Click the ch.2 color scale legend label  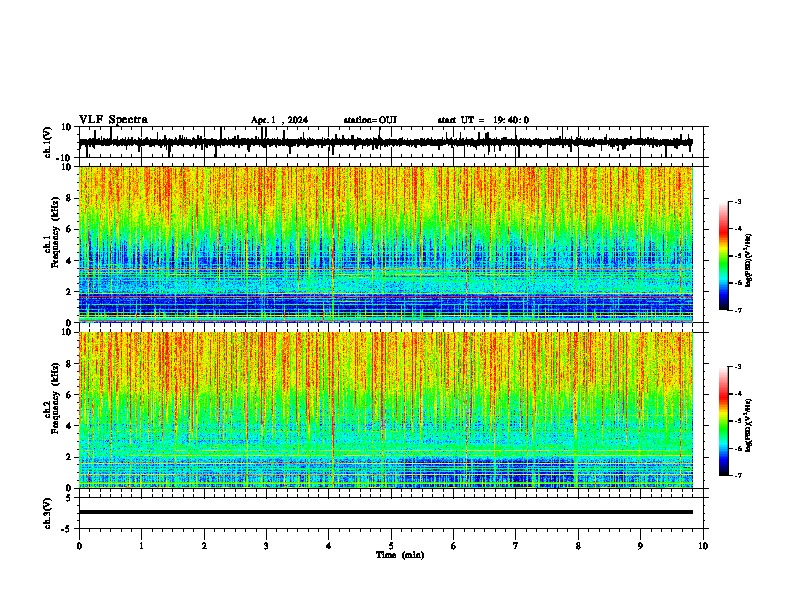749,425
